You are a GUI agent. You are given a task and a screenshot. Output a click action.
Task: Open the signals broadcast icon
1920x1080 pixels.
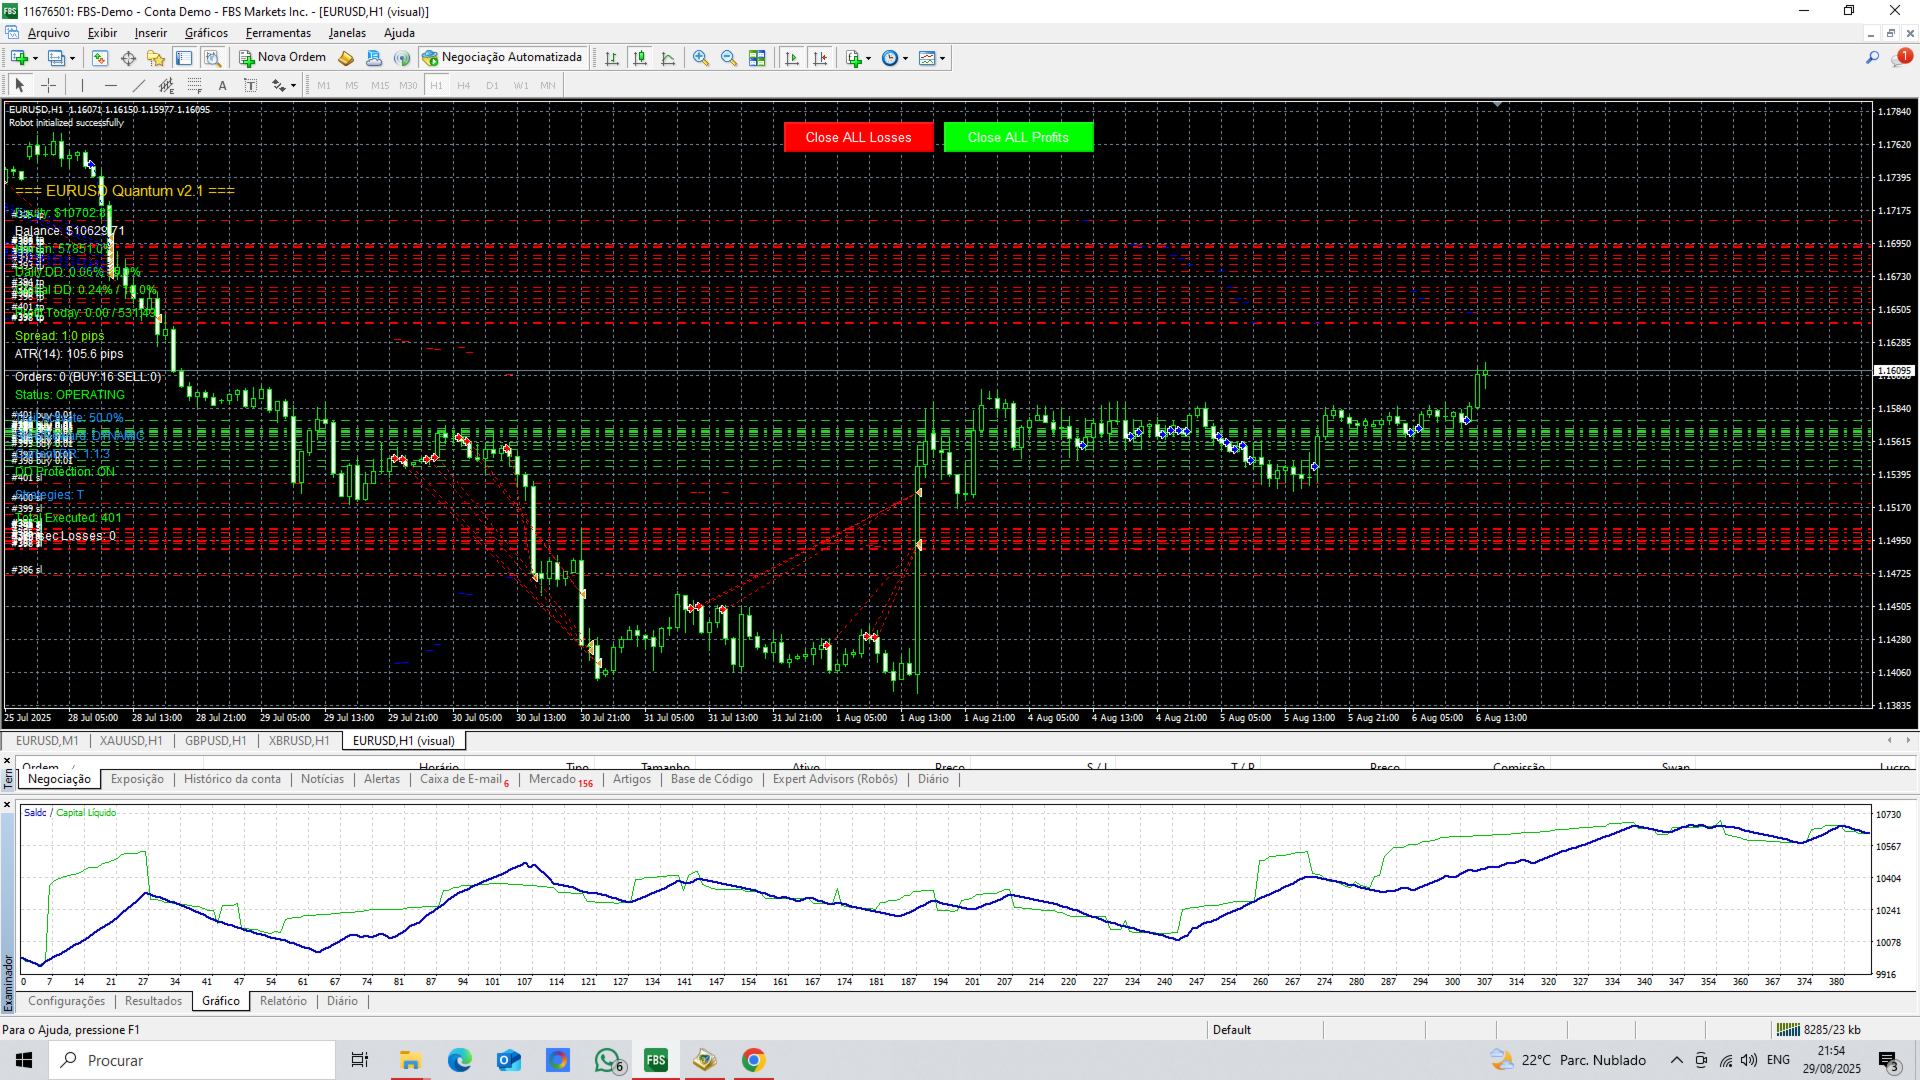coord(402,58)
